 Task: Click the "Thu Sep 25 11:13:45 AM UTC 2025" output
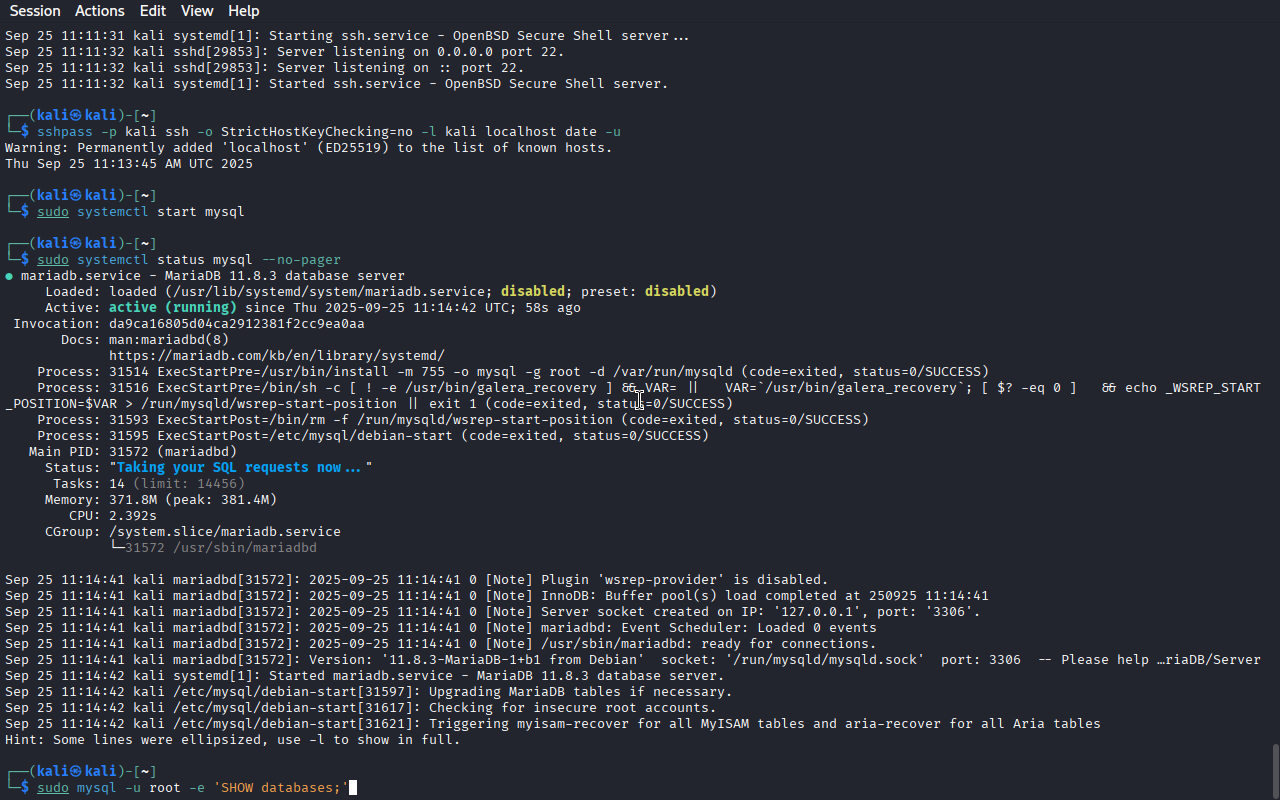(x=129, y=164)
